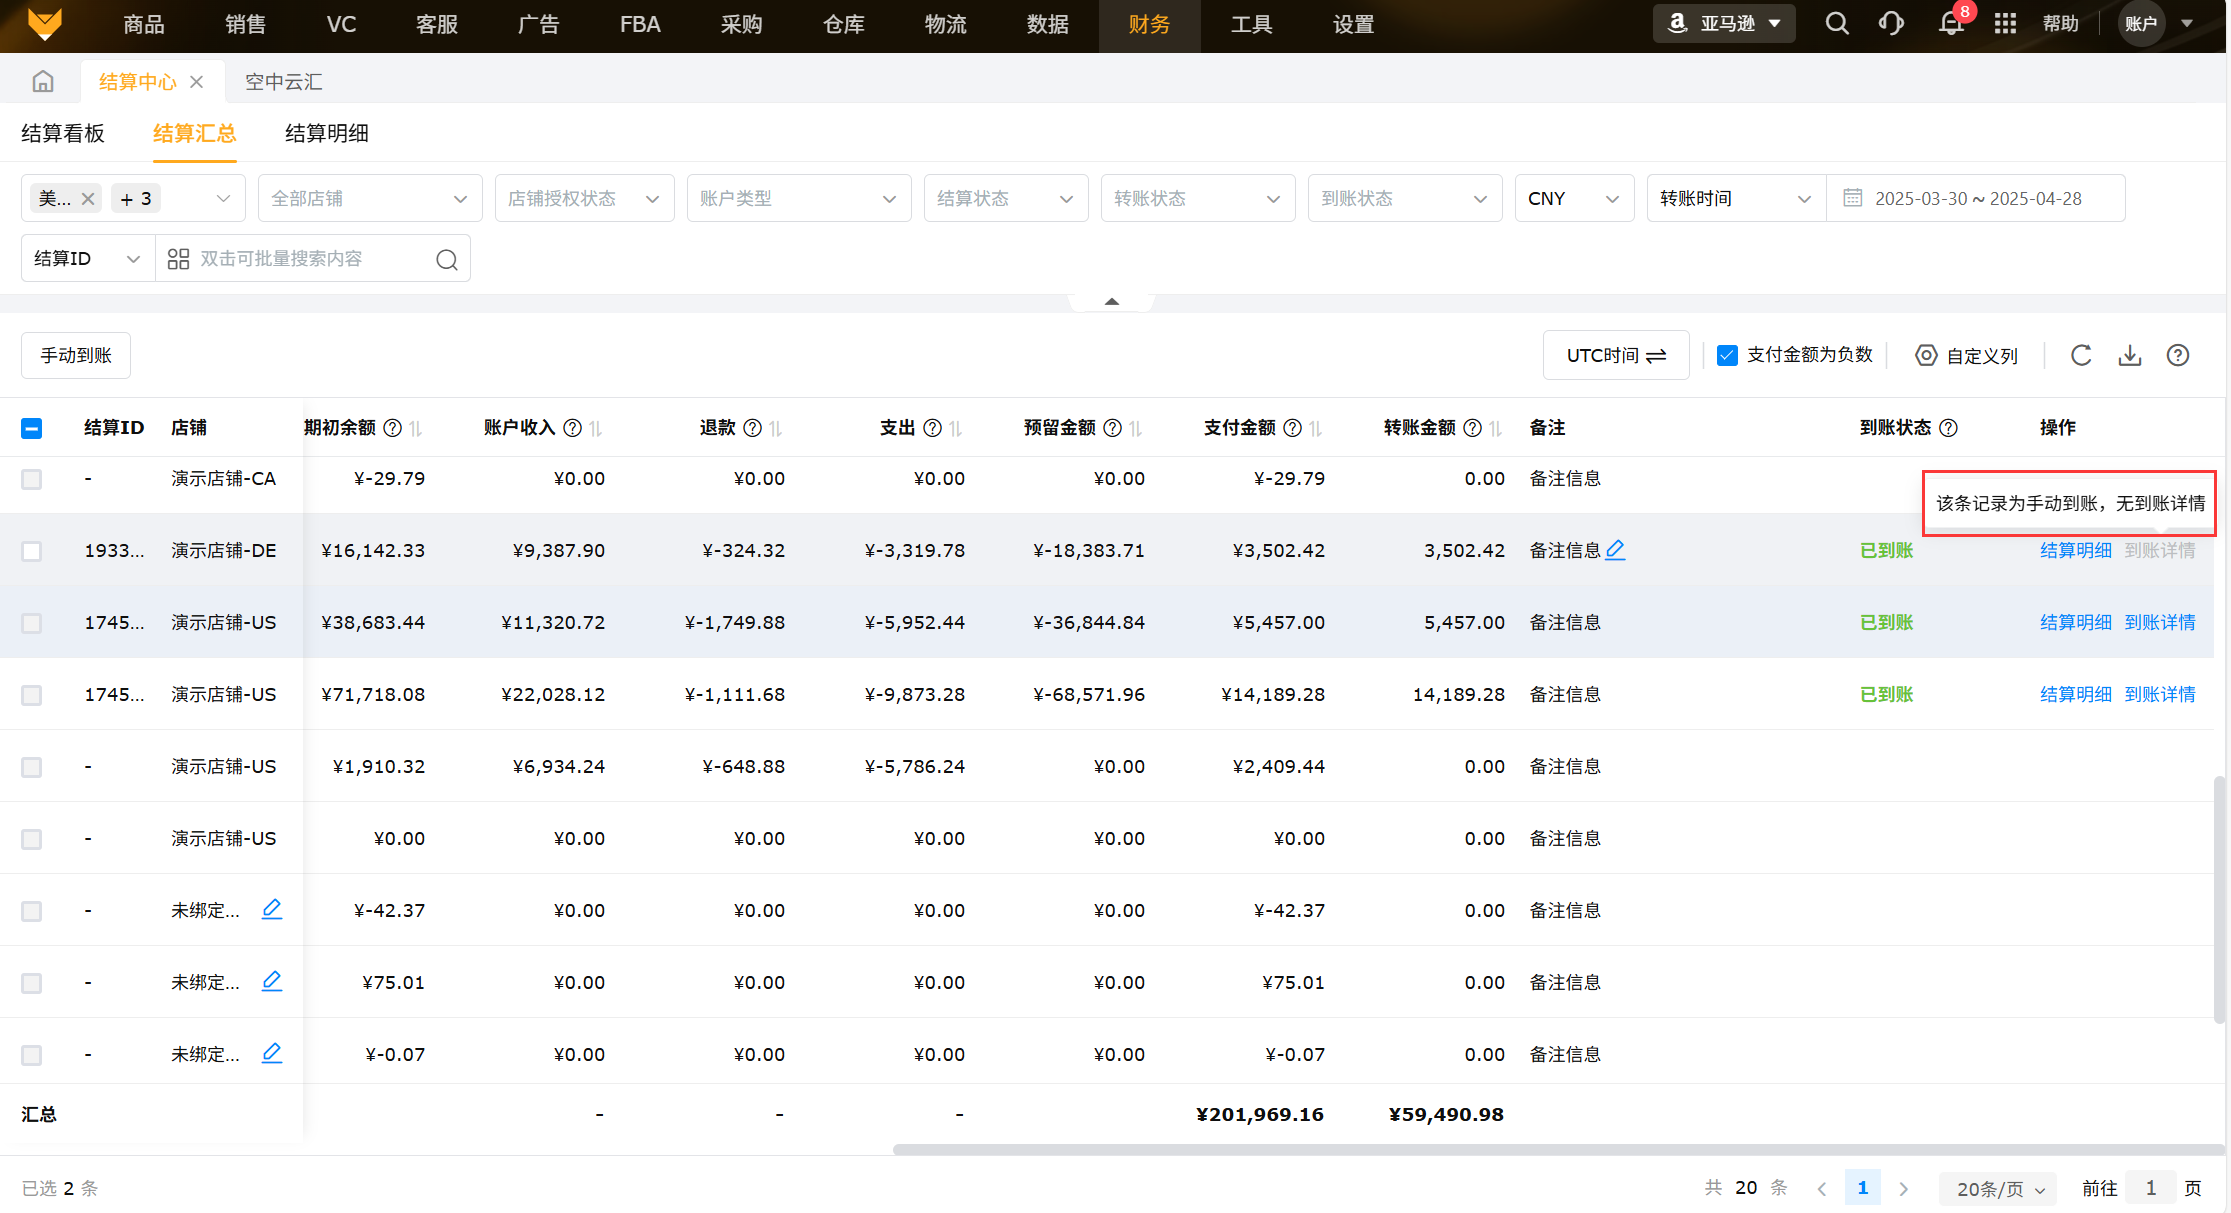
Task: Open the notification bell icon
Action: (1950, 24)
